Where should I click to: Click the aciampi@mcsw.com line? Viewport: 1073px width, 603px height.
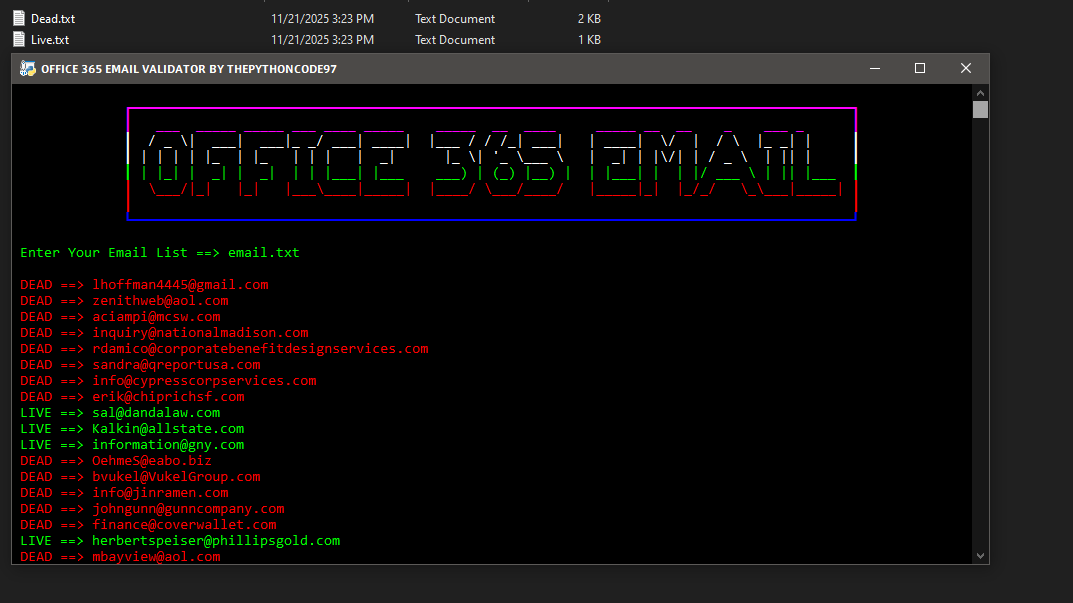click(x=120, y=317)
